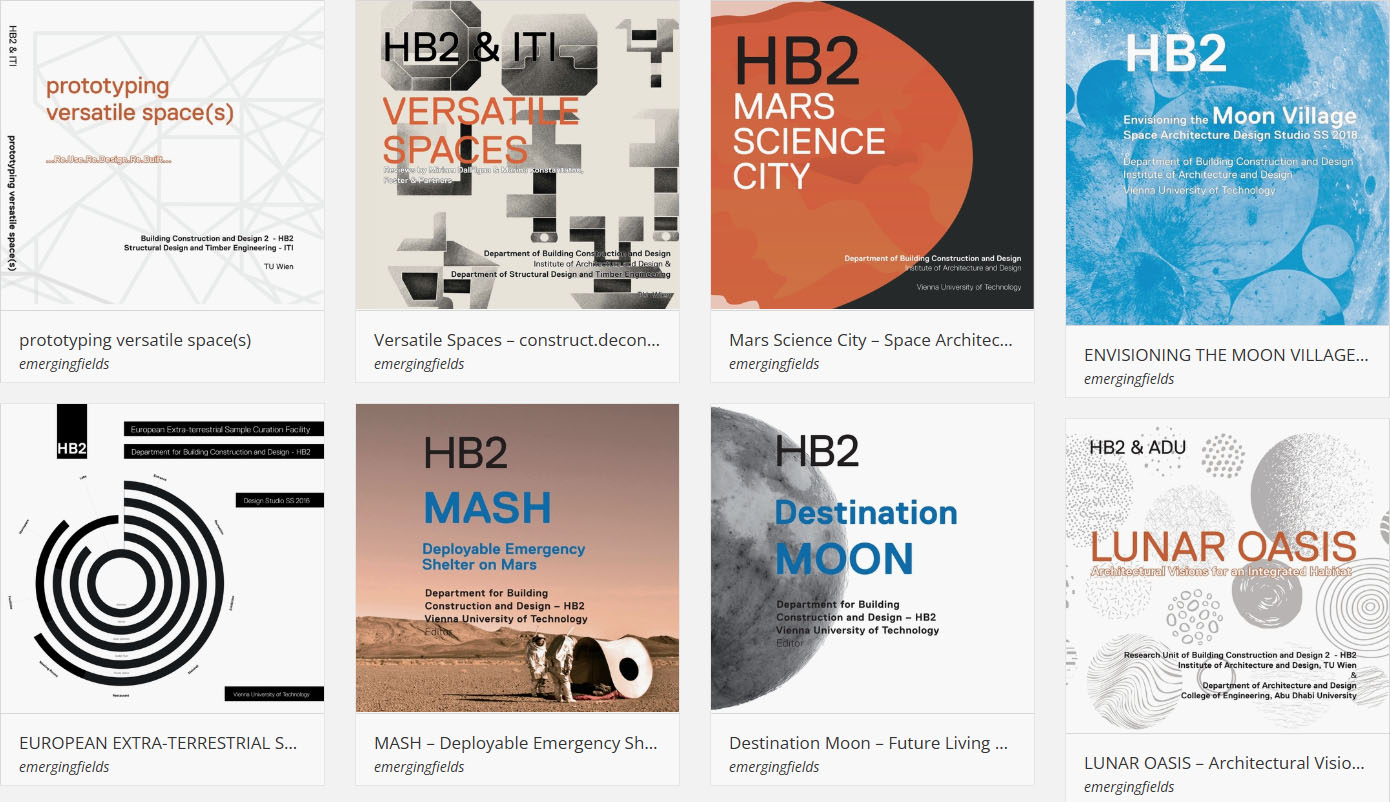The image size is (1390, 802).
Task: Open the MASH Deployable Emergency Shelter cover
Action: (x=517, y=558)
